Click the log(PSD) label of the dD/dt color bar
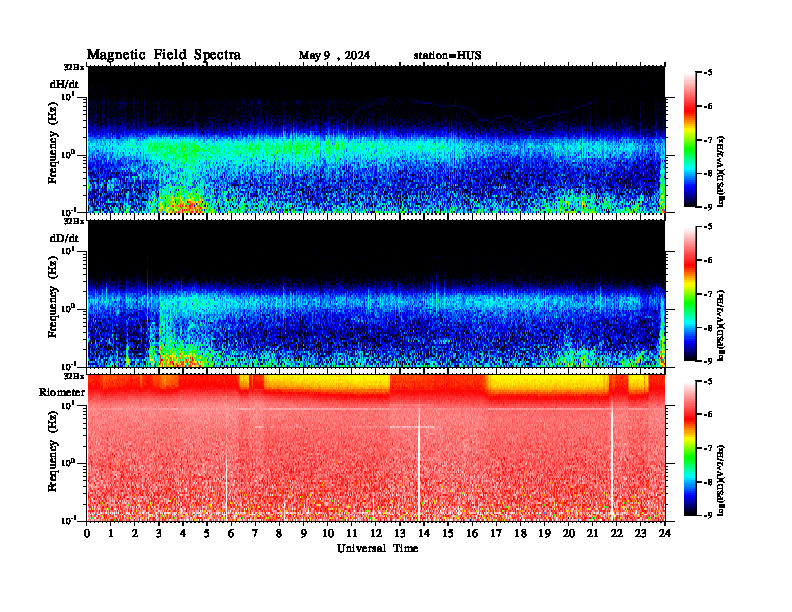The width and height of the screenshot is (792, 612). click(x=721, y=325)
